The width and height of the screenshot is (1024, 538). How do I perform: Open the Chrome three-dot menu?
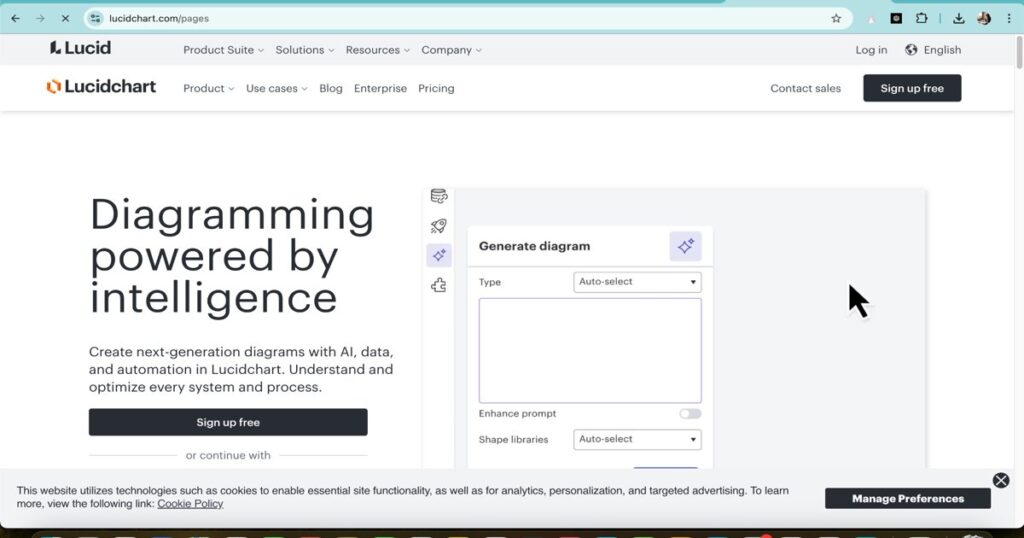click(1009, 18)
